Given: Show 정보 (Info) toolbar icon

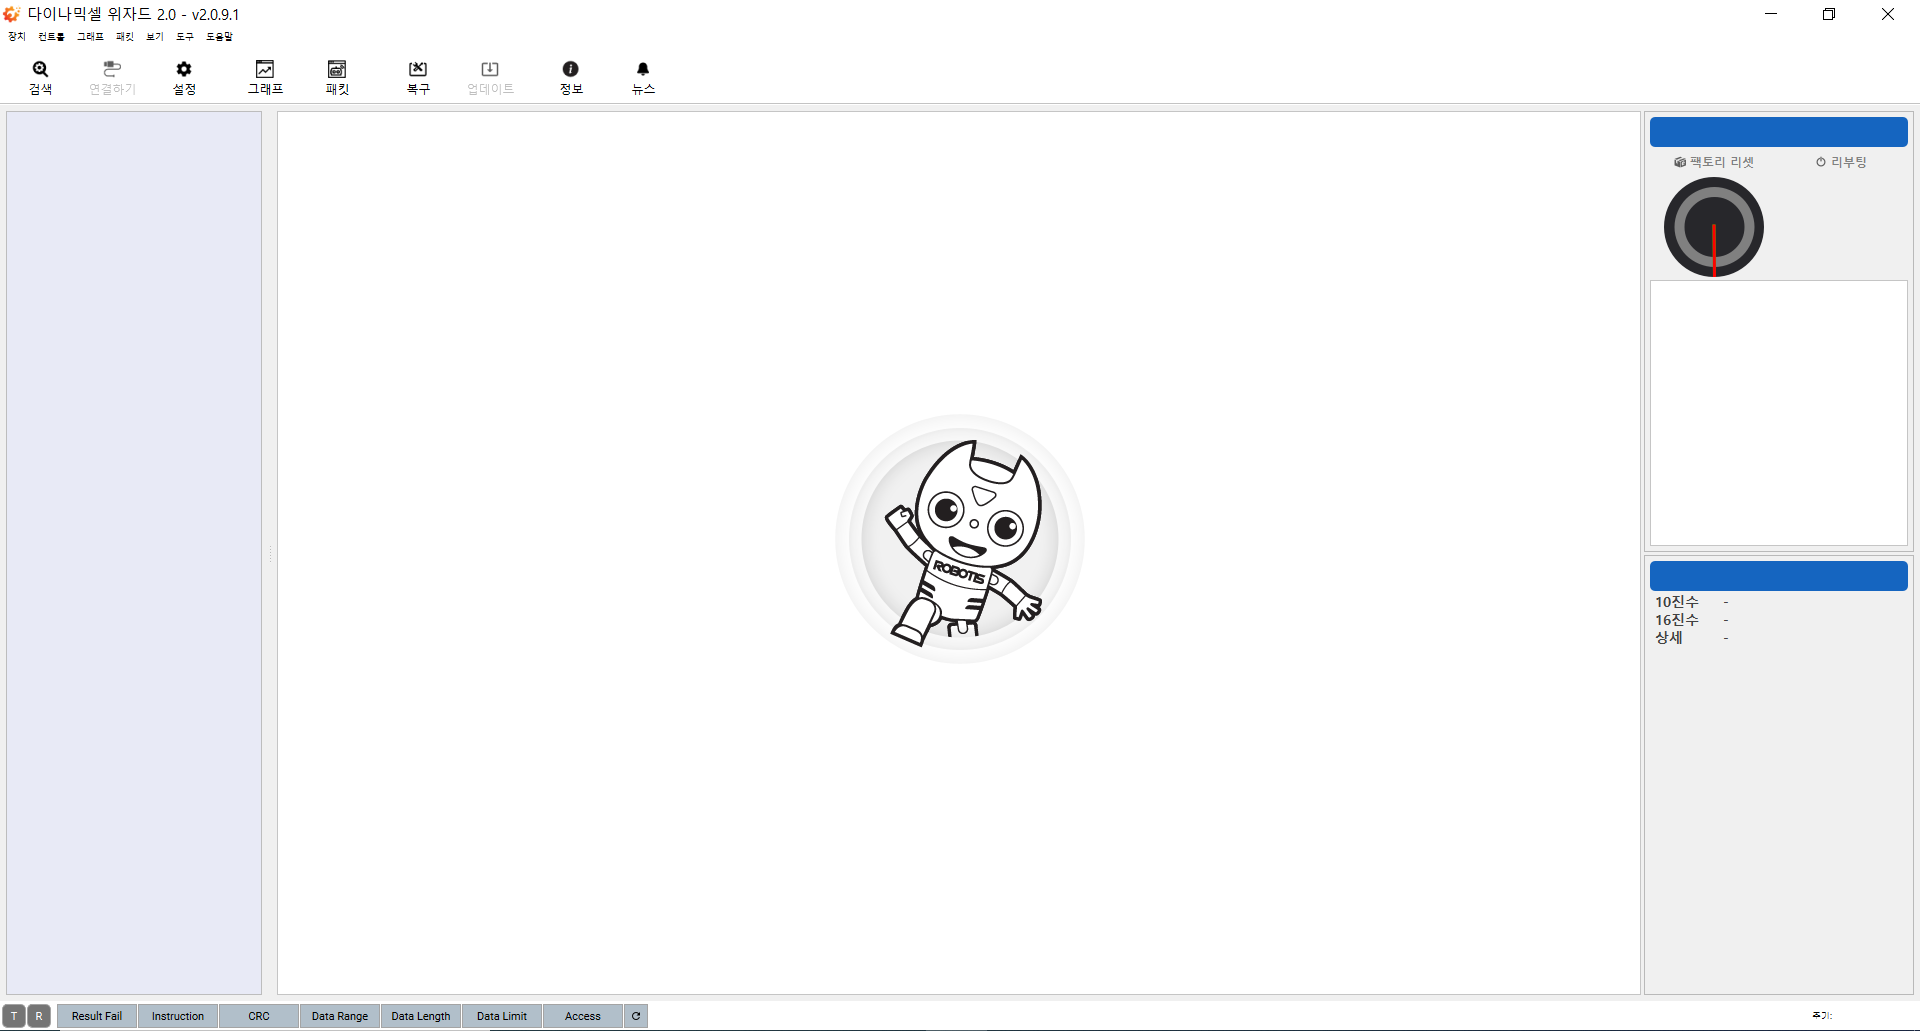Looking at the screenshot, I should click(571, 77).
